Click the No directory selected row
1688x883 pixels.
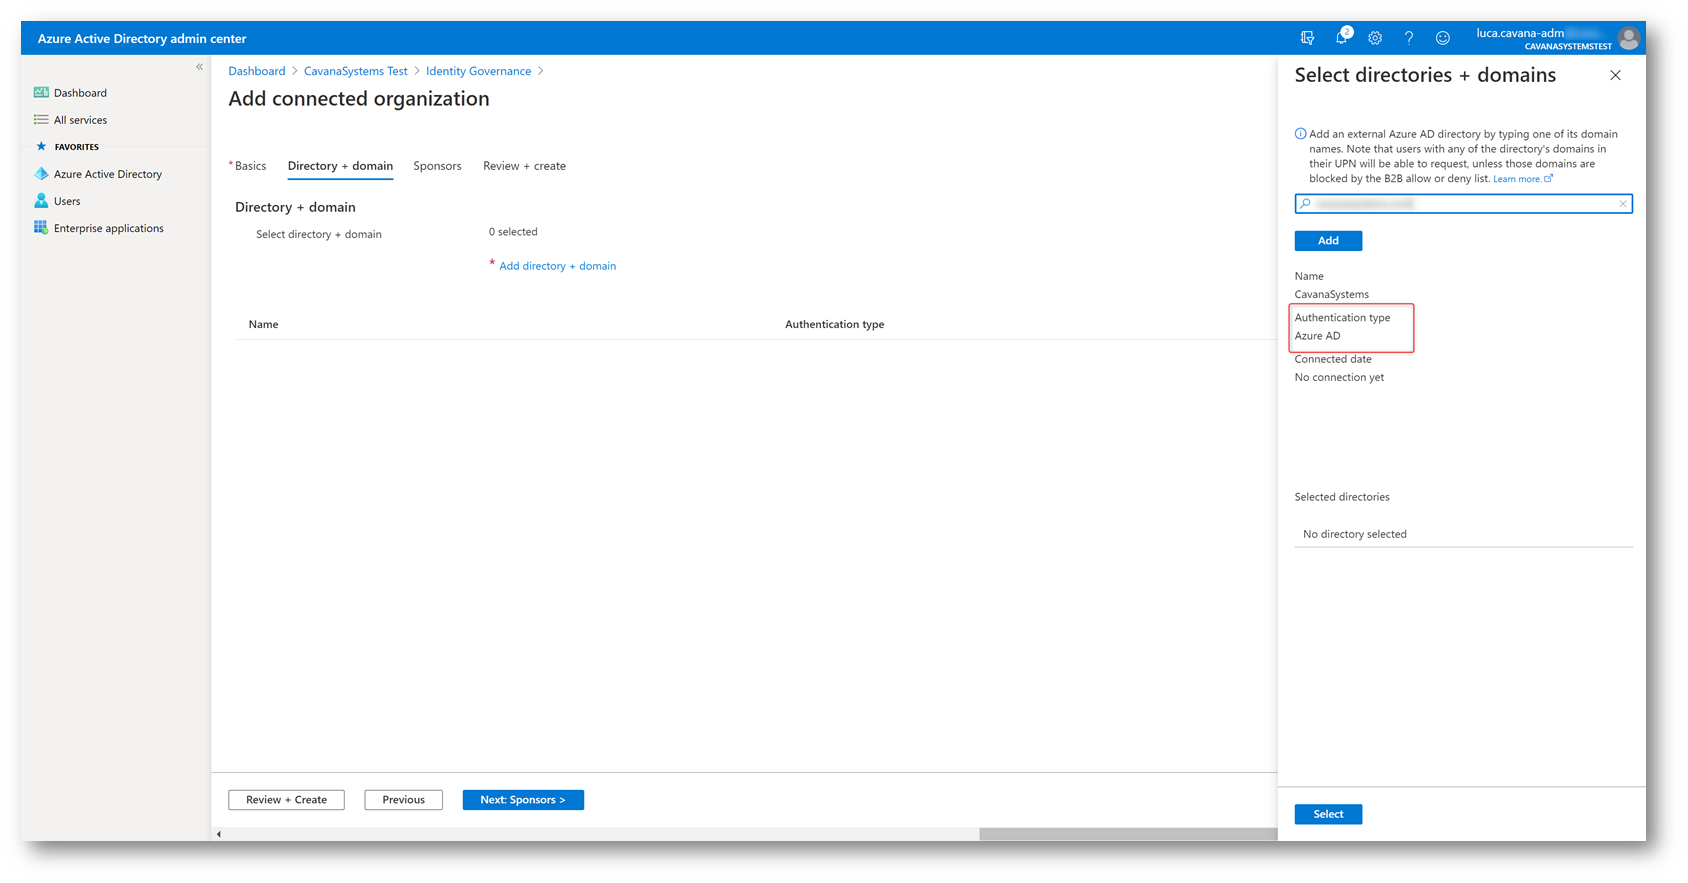[1463, 534]
